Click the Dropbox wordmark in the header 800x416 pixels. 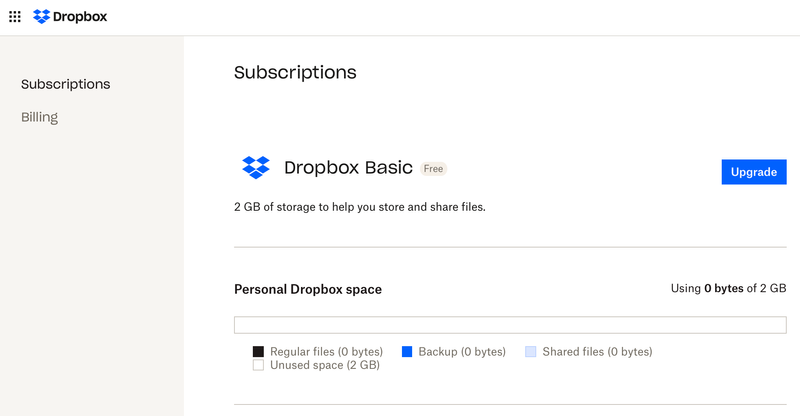82,17
